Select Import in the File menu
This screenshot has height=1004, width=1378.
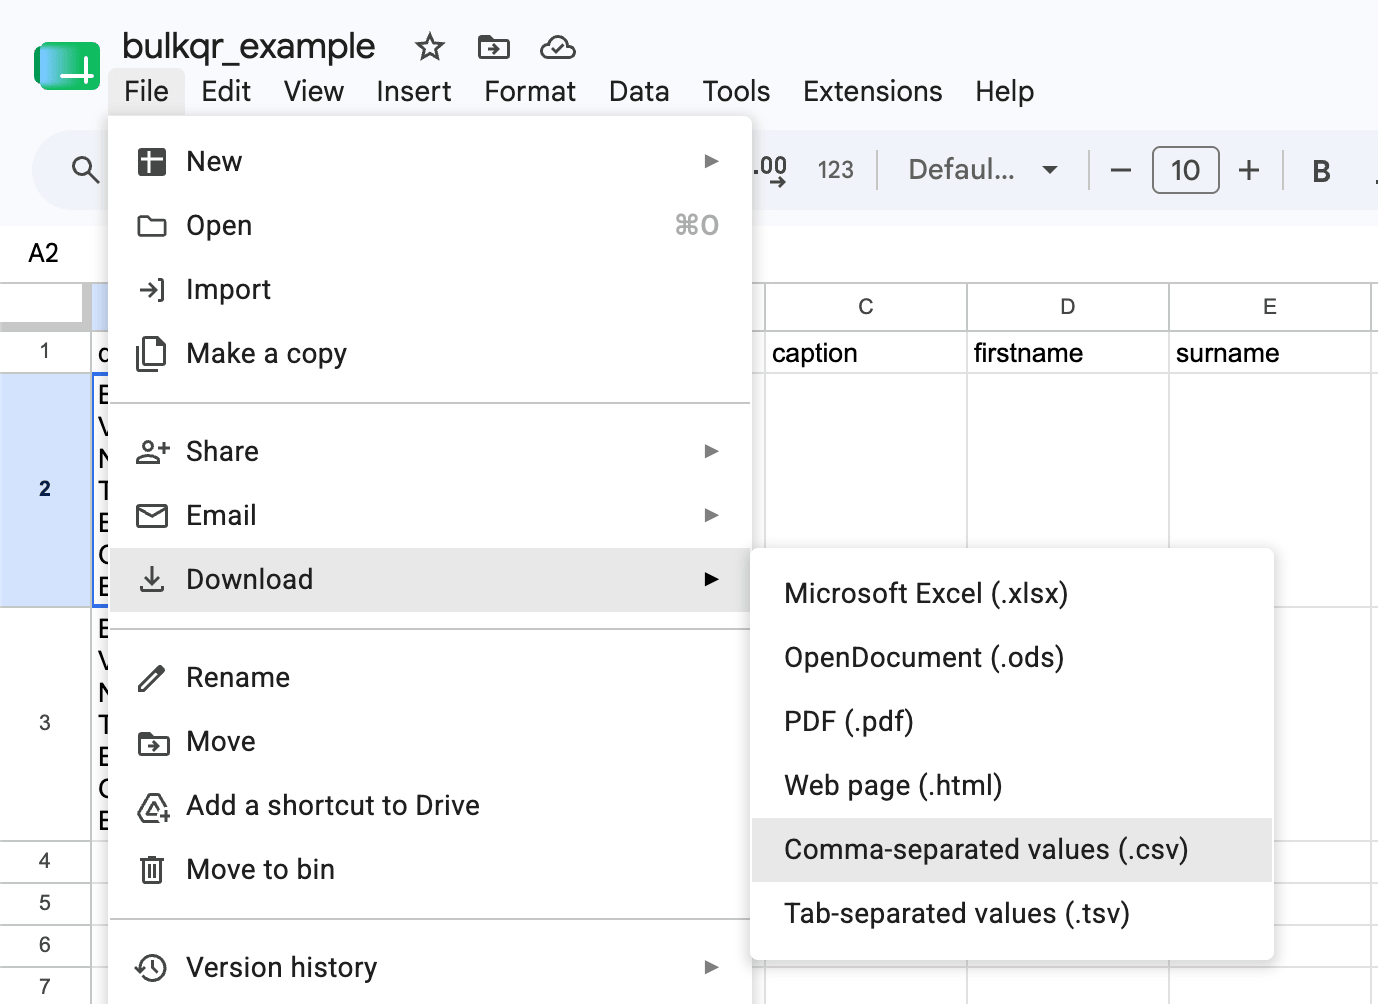tap(430, 289)
